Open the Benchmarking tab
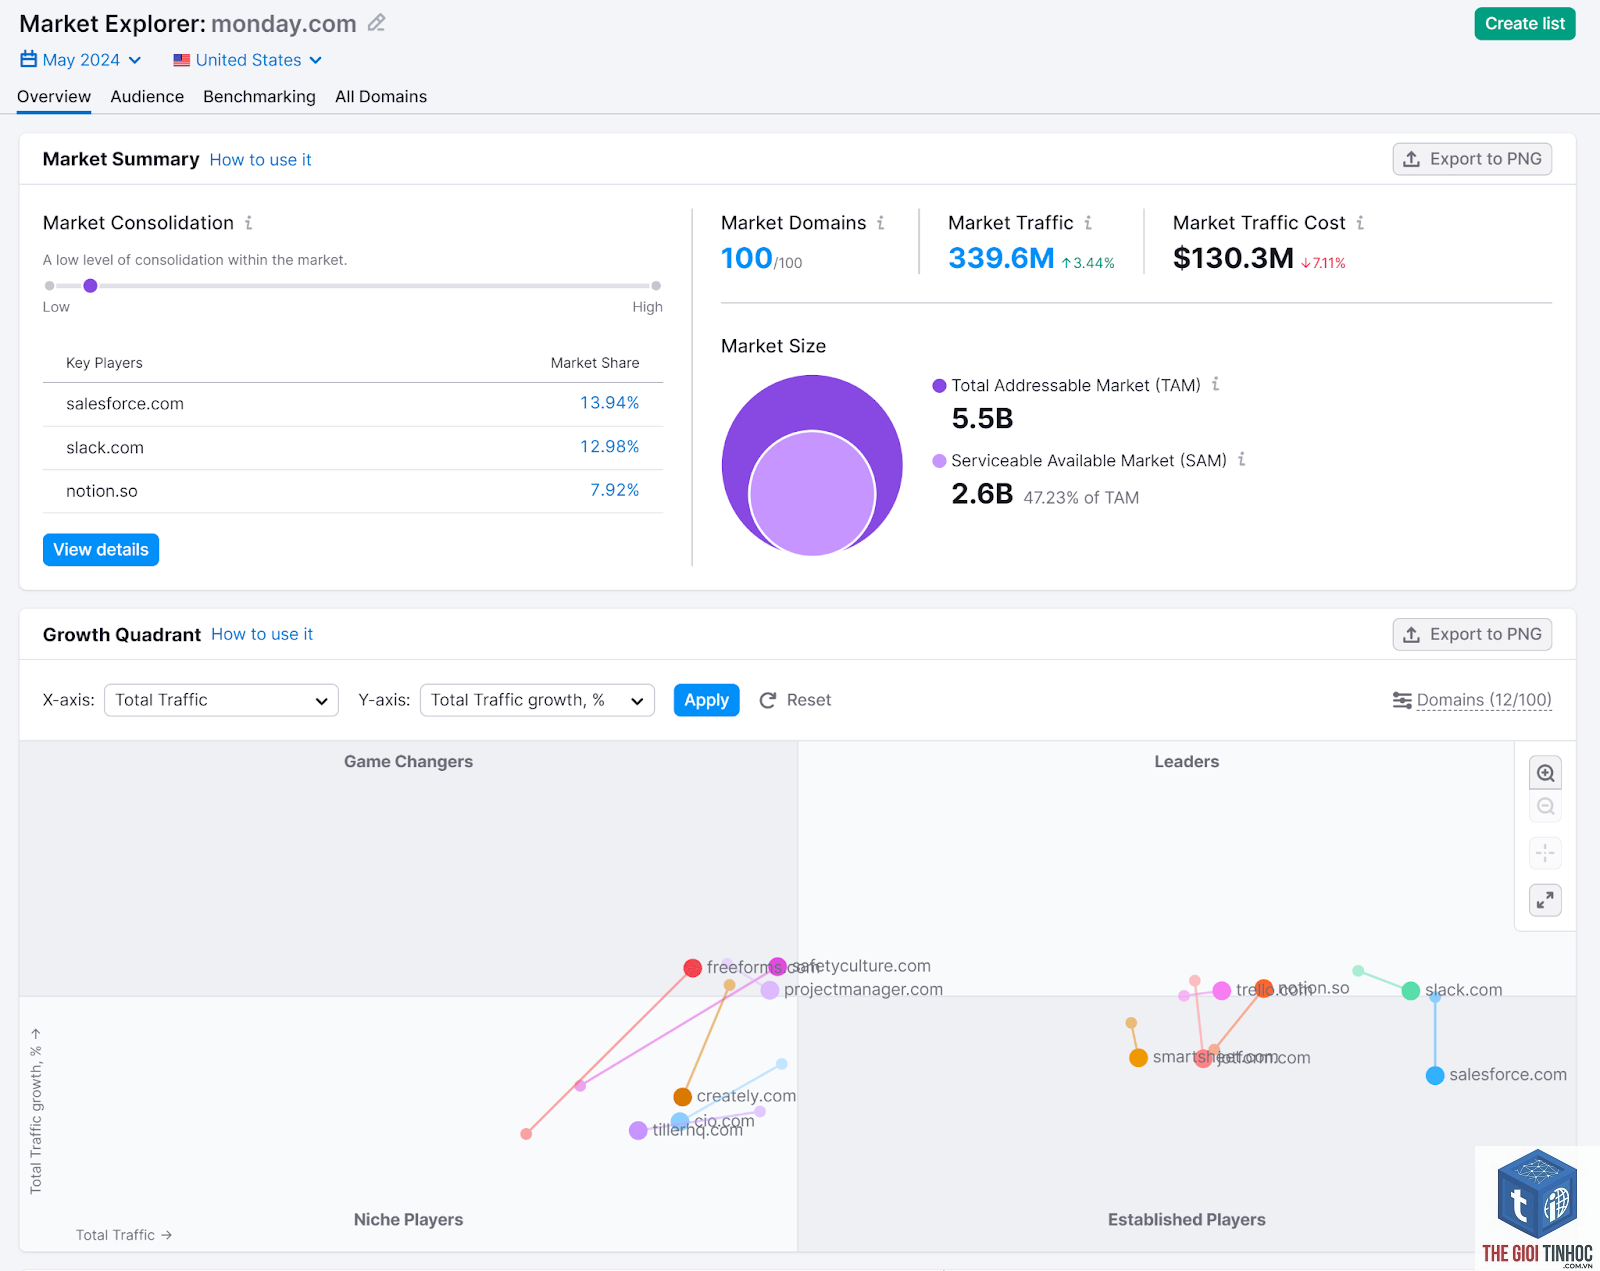1600x1271 pixels. (259, 97)
